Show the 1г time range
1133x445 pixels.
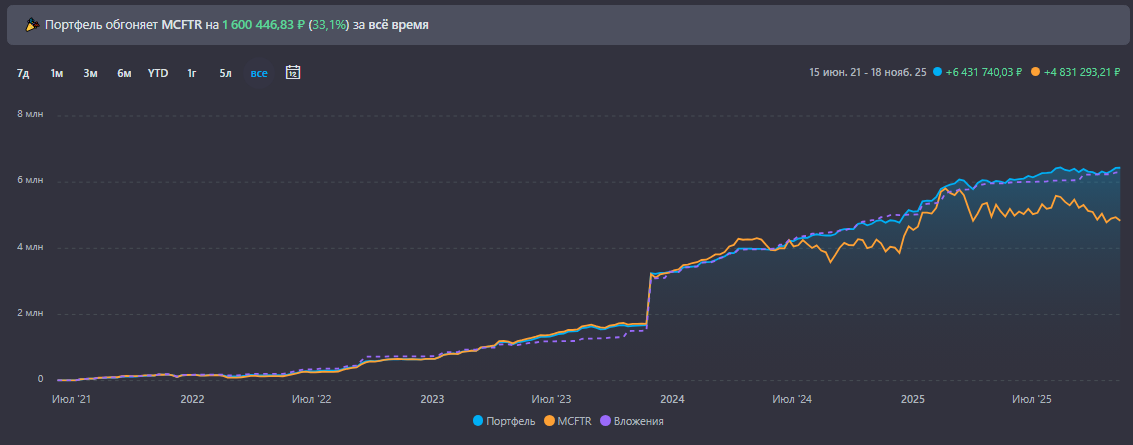click(x=191, y=73)
